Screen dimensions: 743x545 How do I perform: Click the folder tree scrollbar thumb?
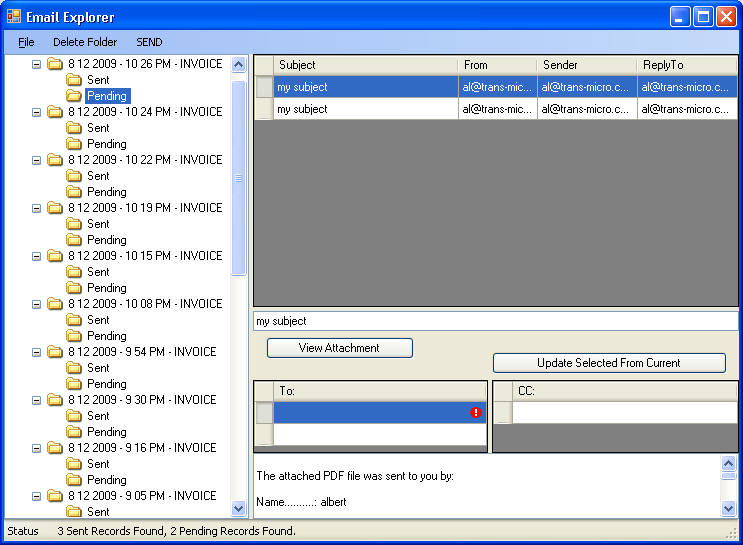238,178
